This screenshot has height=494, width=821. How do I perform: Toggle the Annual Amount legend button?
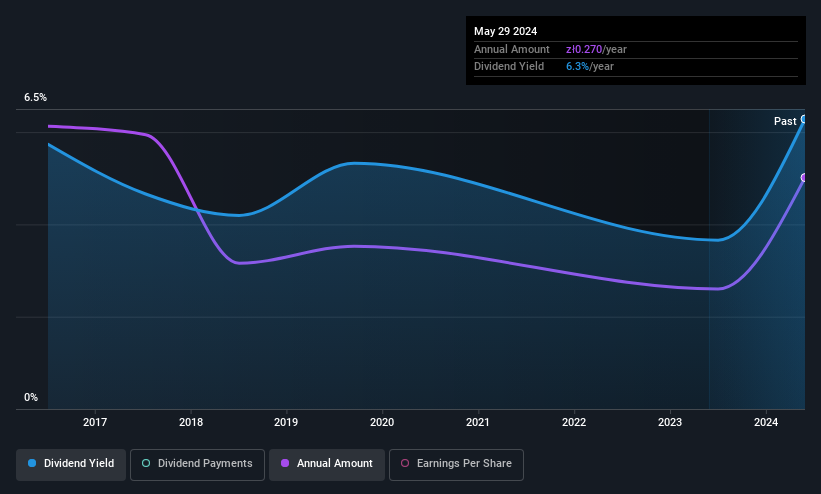point(327,465)
